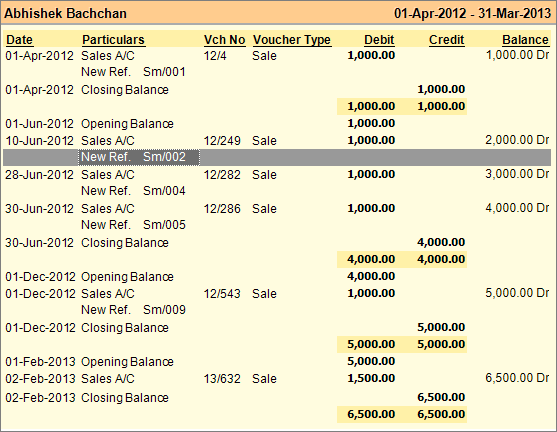Screen dimensions: 557x432
Task: Click the ledger name Abhishek Bachchan
Action: [x=65, y=14]
